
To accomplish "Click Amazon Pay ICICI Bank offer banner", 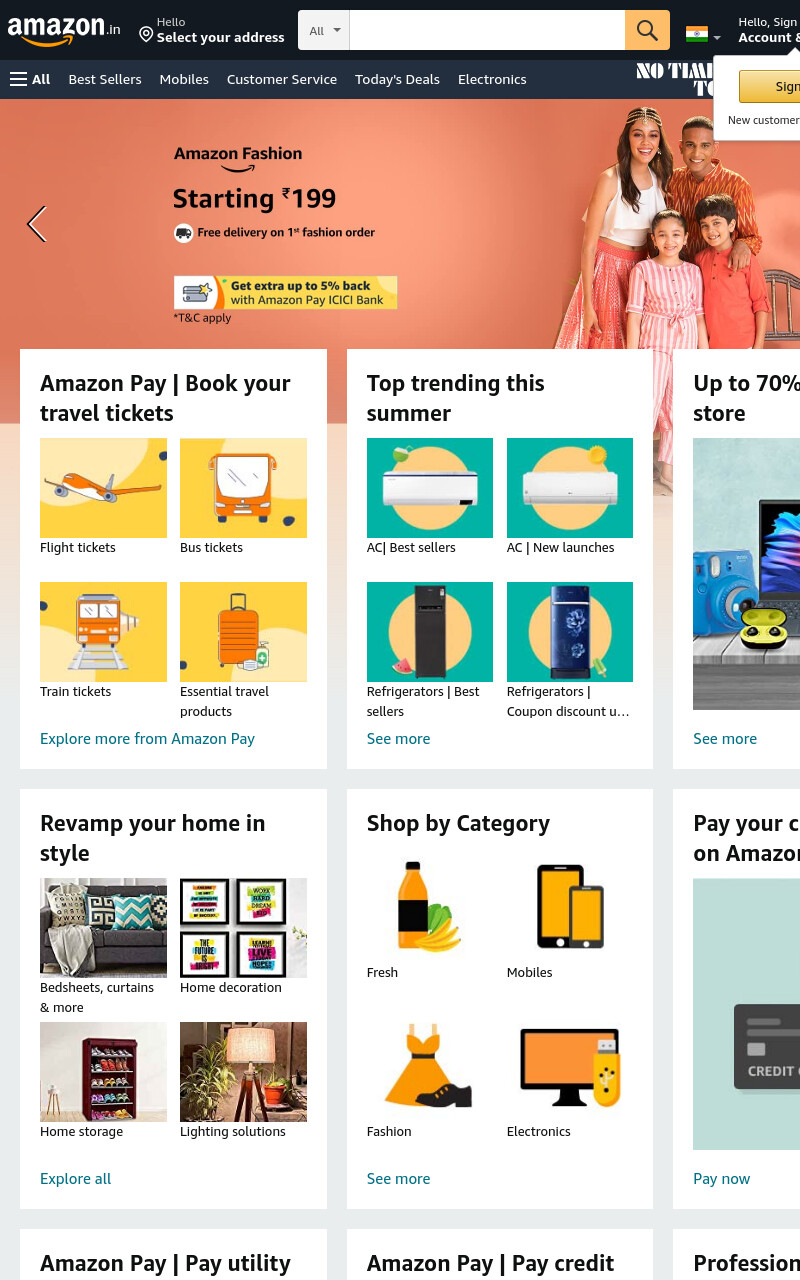I will 285,293.
